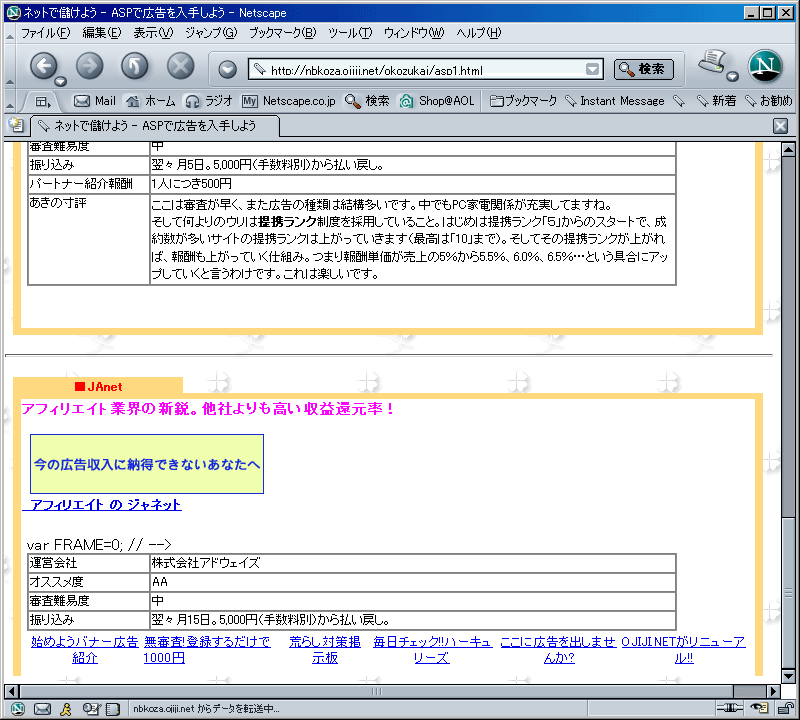Open the ここに広告を出しませんか? link

[x=559, y=650]
